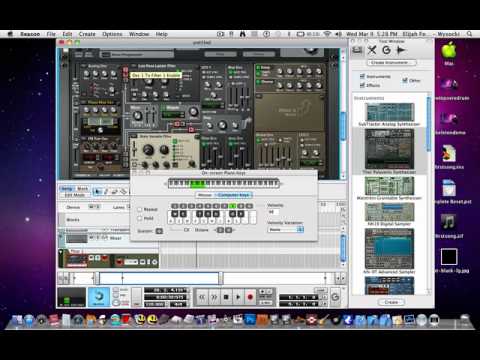480x360 pixels.
Task: Click the Wi-Fi icon in the menu bar
Action: [328, 34]
